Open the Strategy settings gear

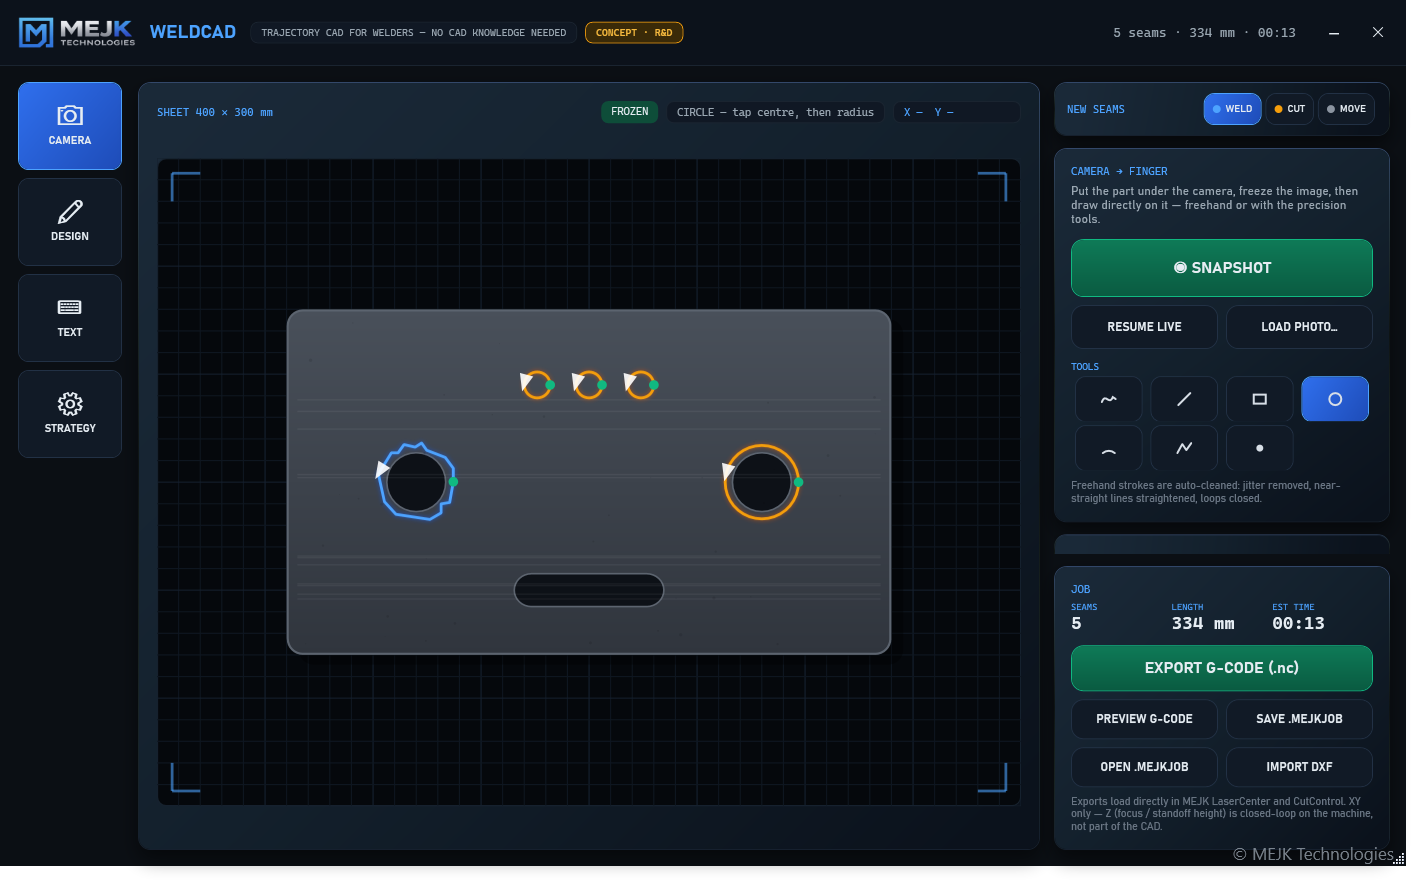click(x=70, y=414)
